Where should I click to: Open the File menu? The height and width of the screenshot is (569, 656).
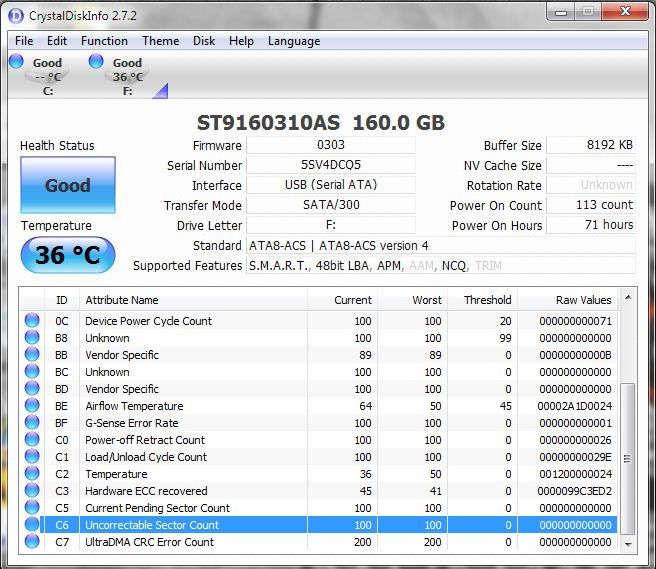(x=24, y=41)
